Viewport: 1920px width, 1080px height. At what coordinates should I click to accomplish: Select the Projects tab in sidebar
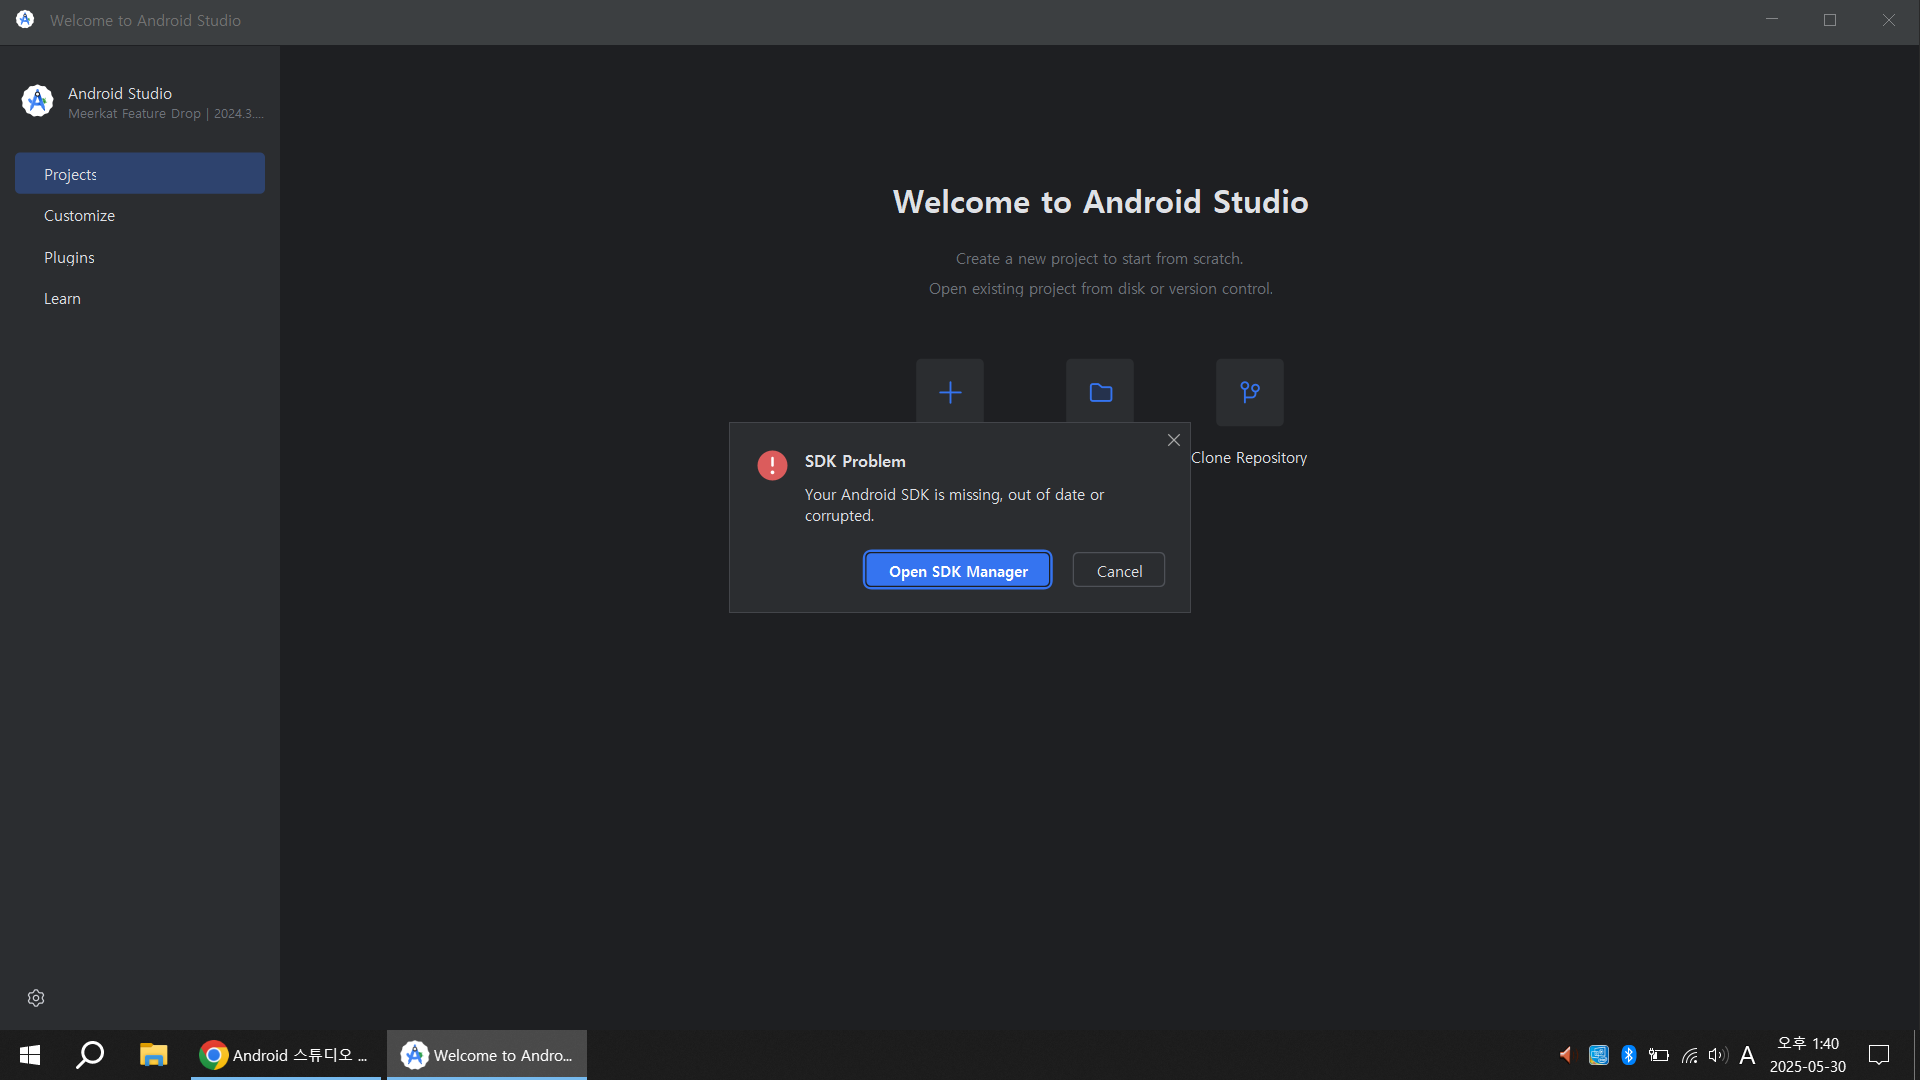140,173
